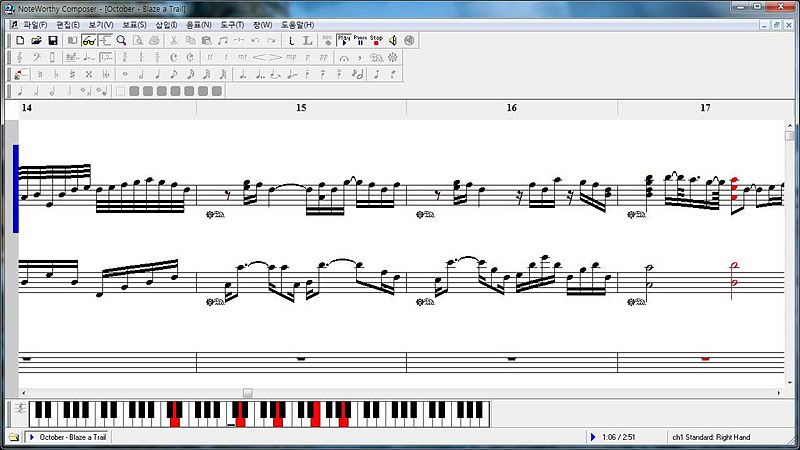This screenshot has height=450, width=800.
Task: Open the 삽입(I) menu
Action: coord(166,24)
